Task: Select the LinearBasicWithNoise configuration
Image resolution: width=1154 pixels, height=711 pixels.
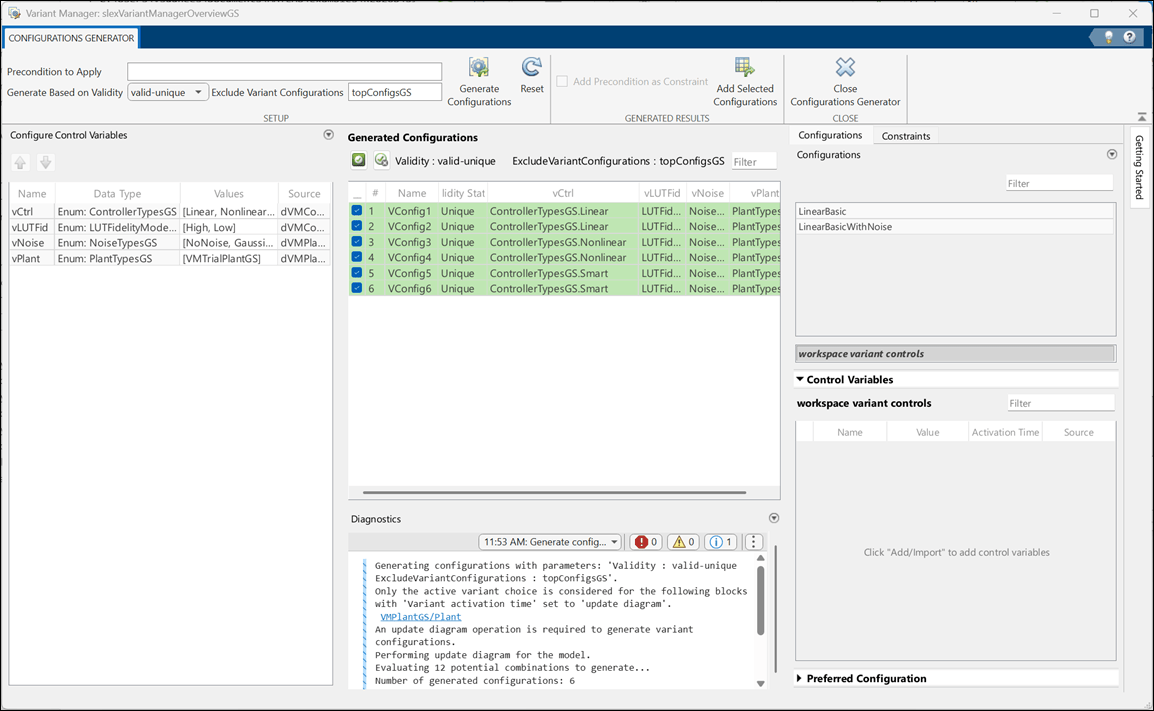Action: [955, 227]
